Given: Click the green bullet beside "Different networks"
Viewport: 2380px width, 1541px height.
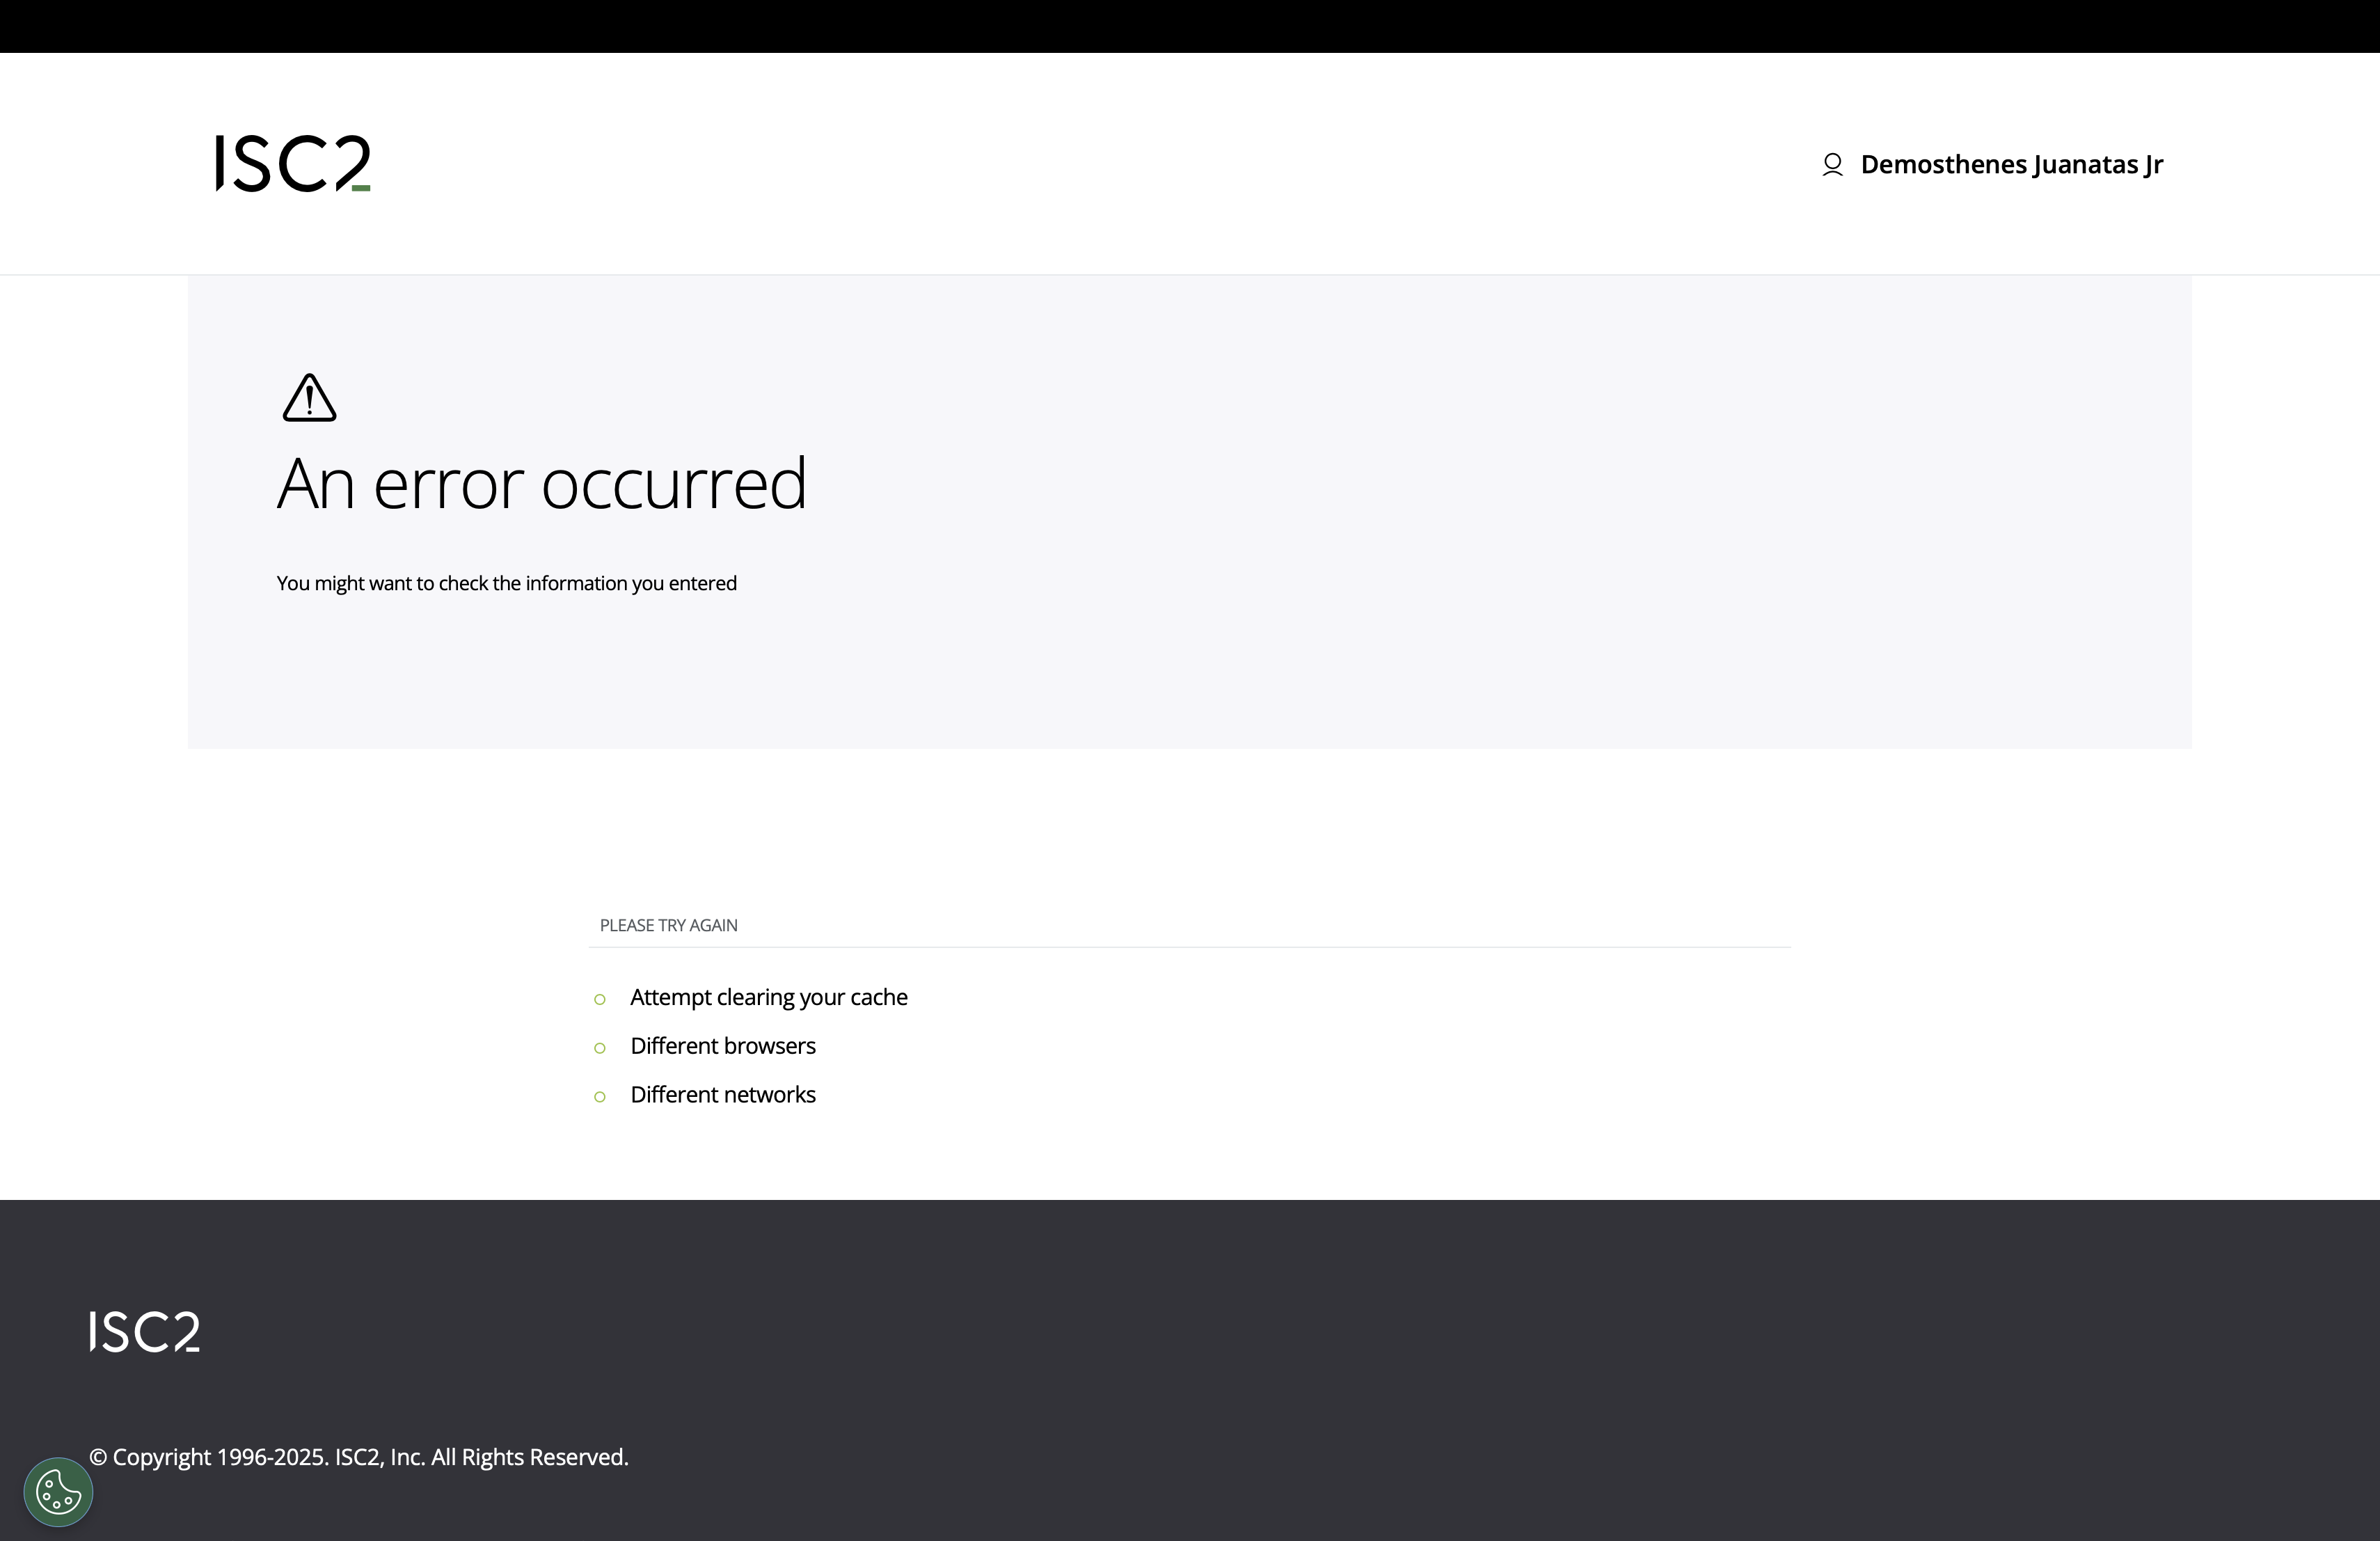Looking at the screenshot, I should point(600,1097).
